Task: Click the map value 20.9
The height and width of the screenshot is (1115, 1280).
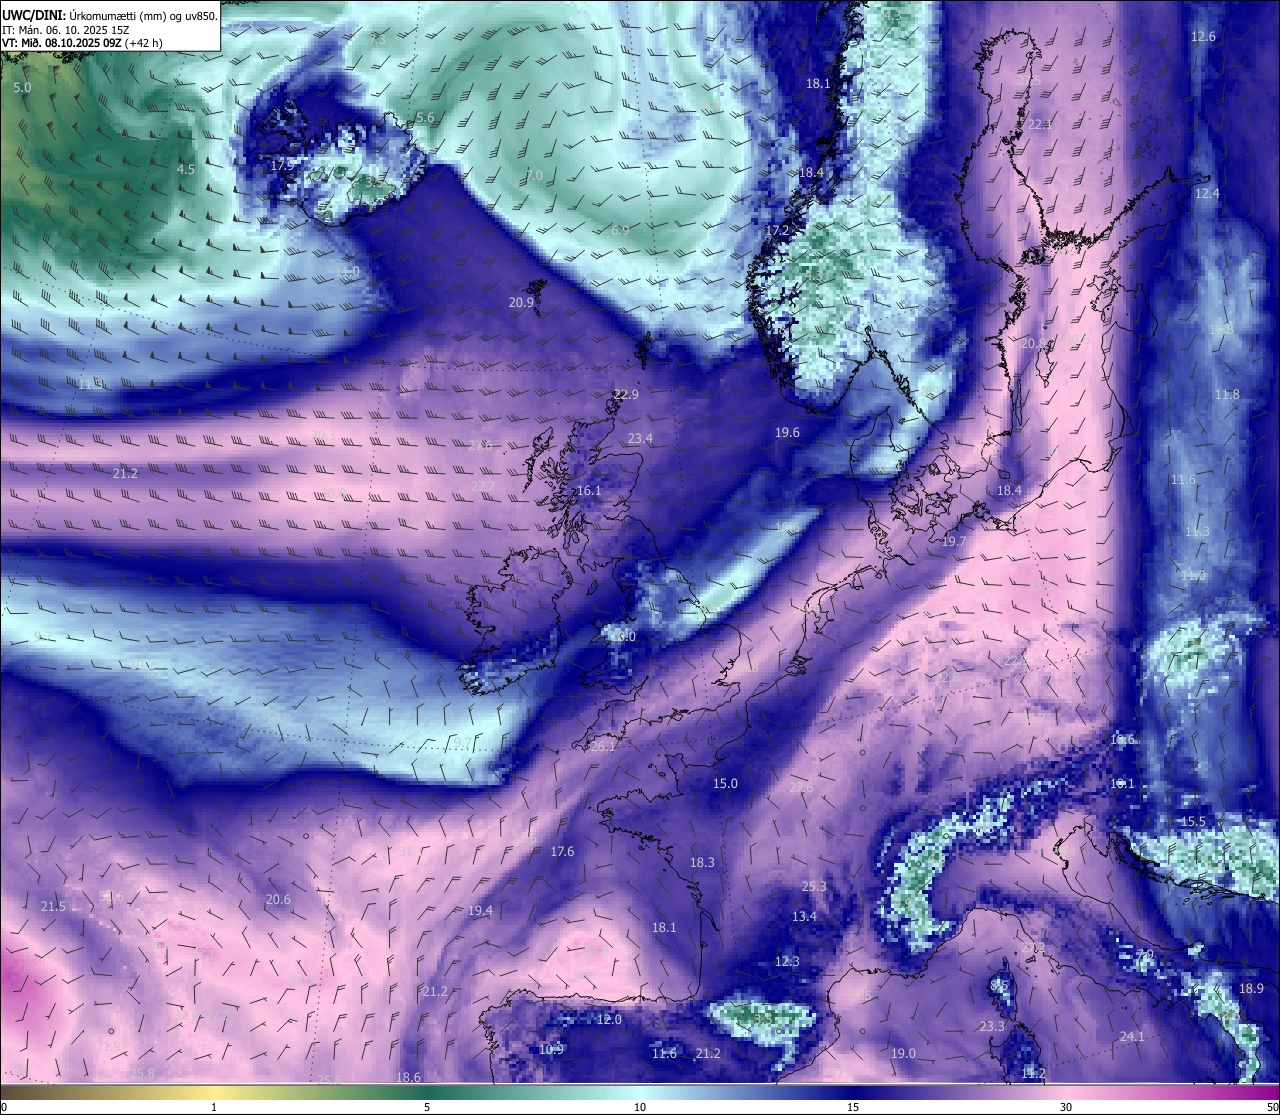Action: click(521, 302)
